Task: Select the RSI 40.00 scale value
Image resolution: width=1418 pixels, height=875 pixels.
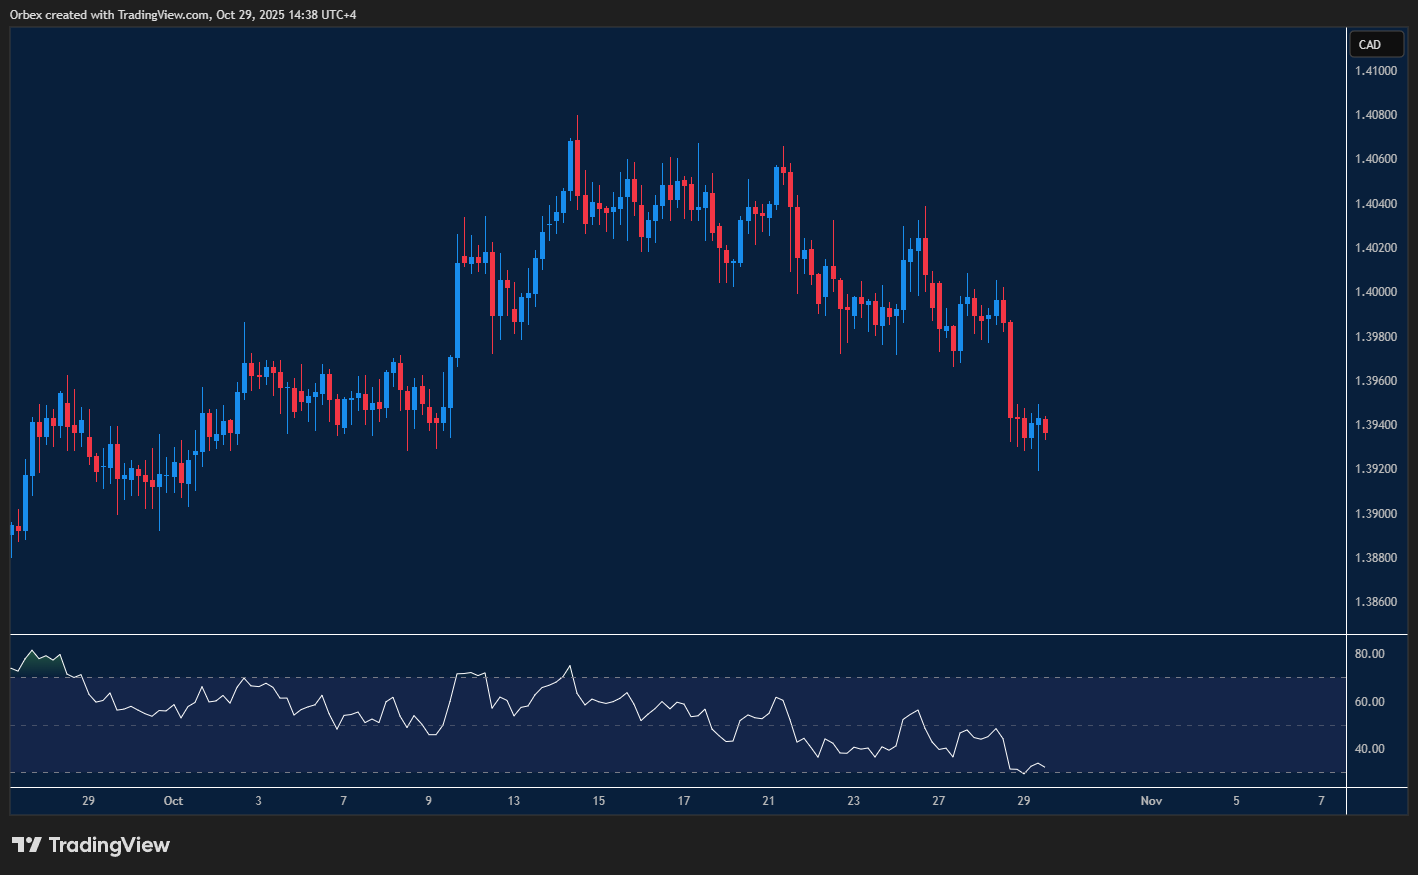Action: click(1370, 748)
